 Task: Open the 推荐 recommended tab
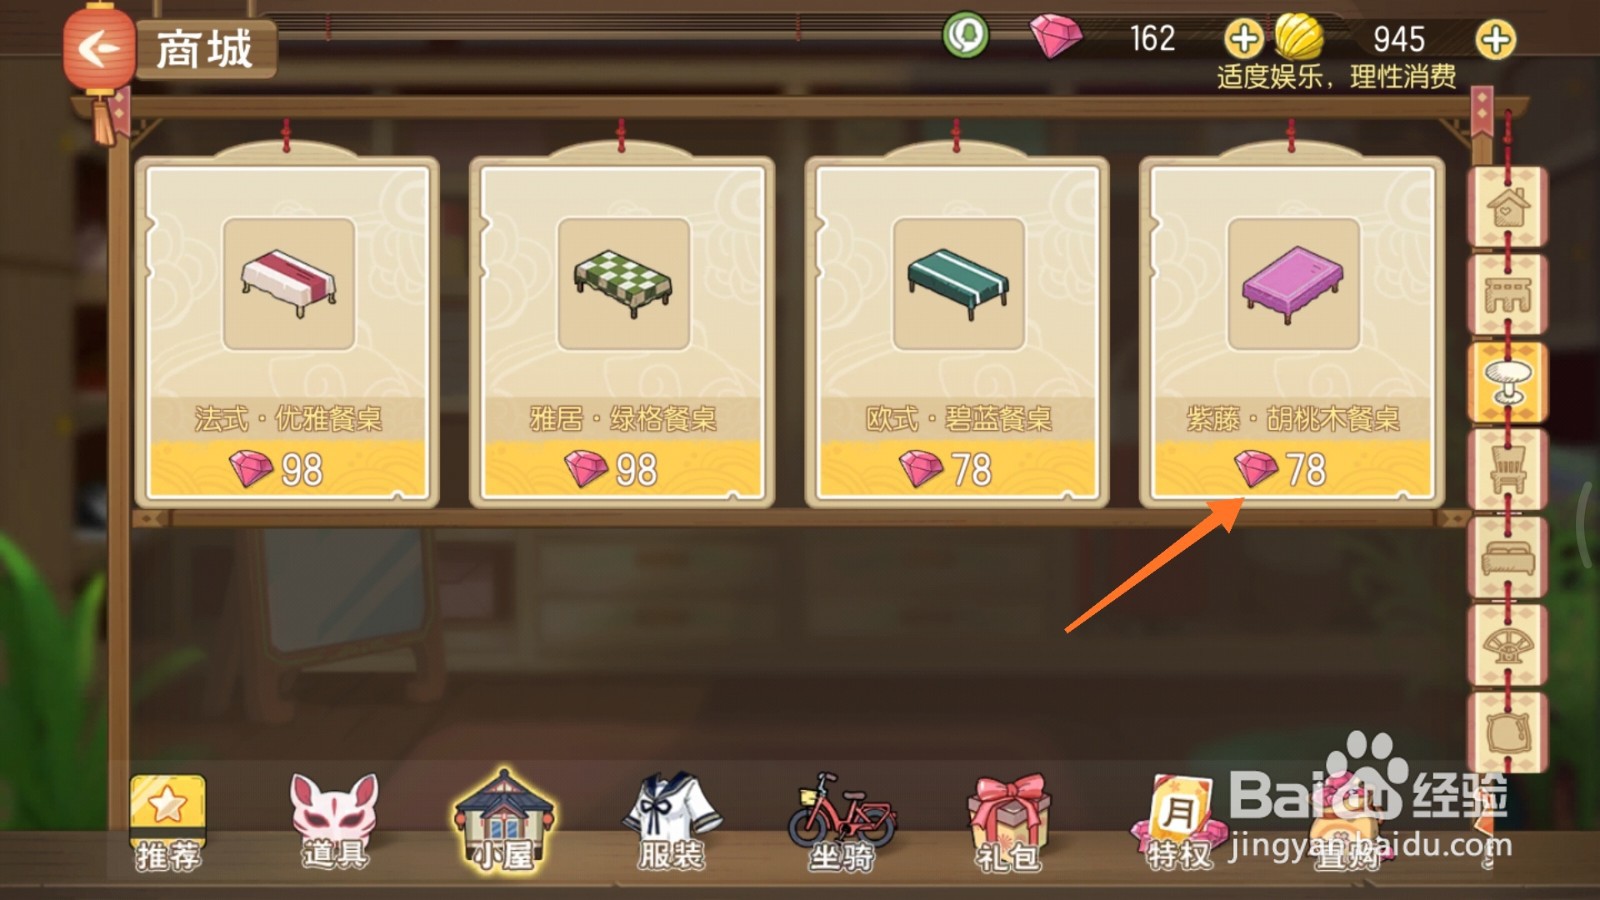[168, 822]
